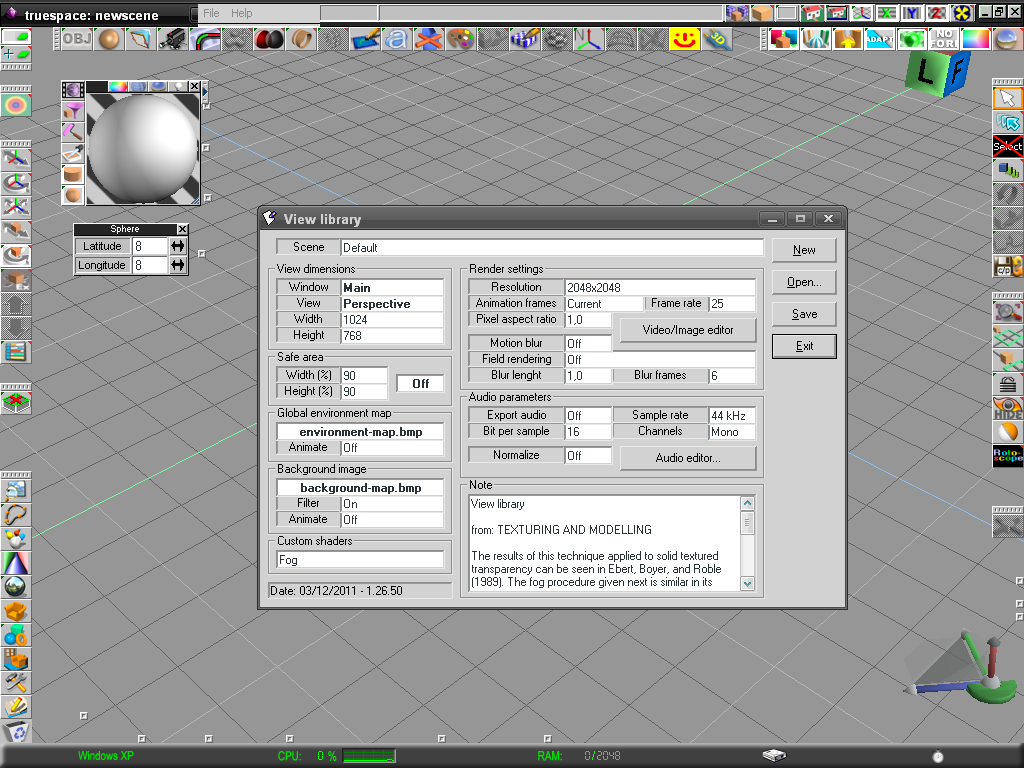This screenshot has height=768, width=1024.
Task: Open the Video/Image editor
Action: [688, 330]
